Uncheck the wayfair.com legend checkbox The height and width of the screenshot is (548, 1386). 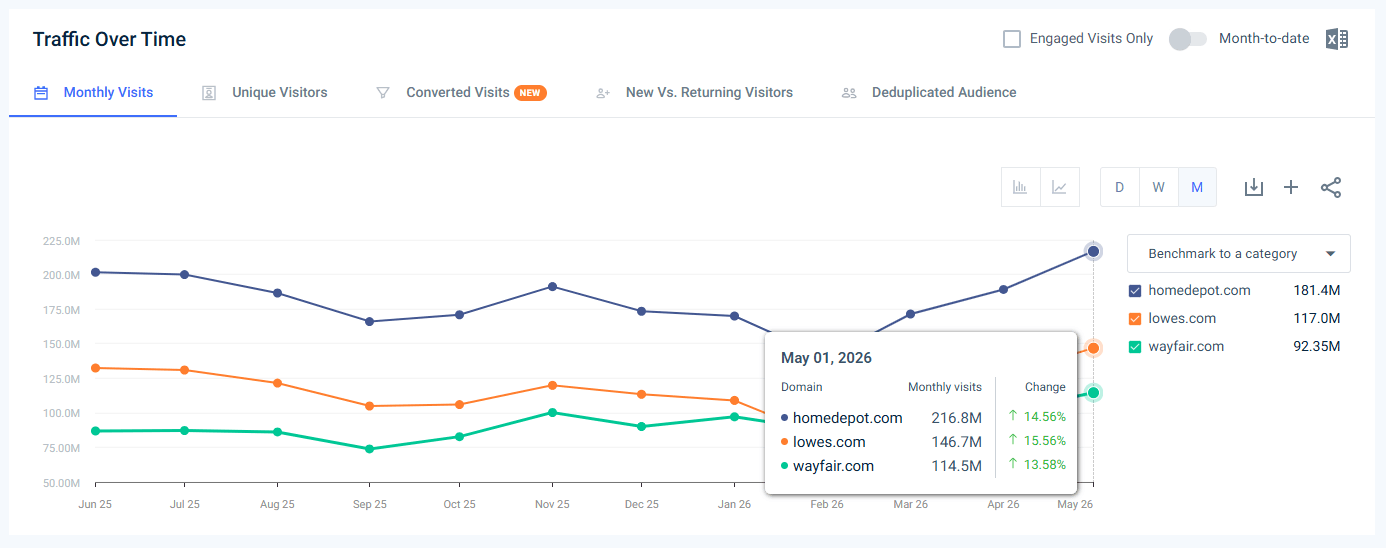[x=1135, y=347]
